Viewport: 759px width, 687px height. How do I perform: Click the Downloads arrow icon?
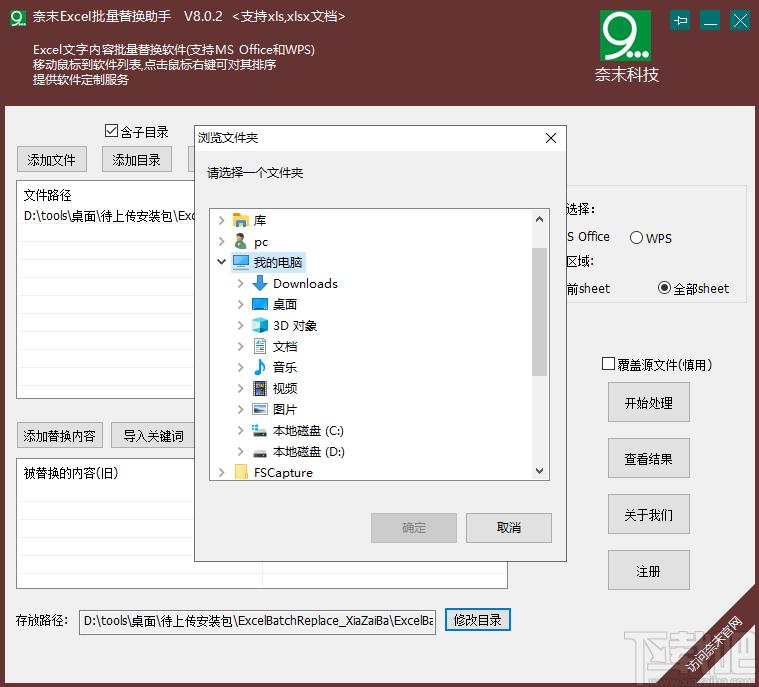(260, 283)
